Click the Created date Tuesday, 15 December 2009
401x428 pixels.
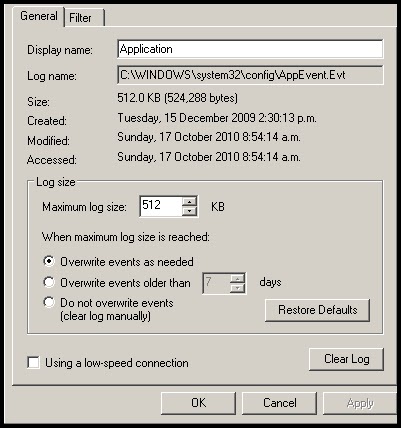coord(217,118)
